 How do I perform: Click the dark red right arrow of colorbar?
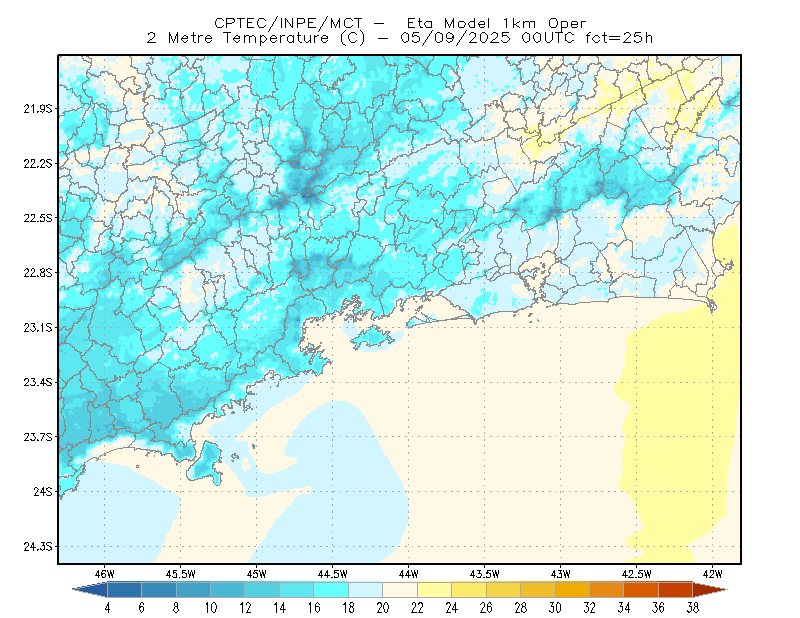710,589
